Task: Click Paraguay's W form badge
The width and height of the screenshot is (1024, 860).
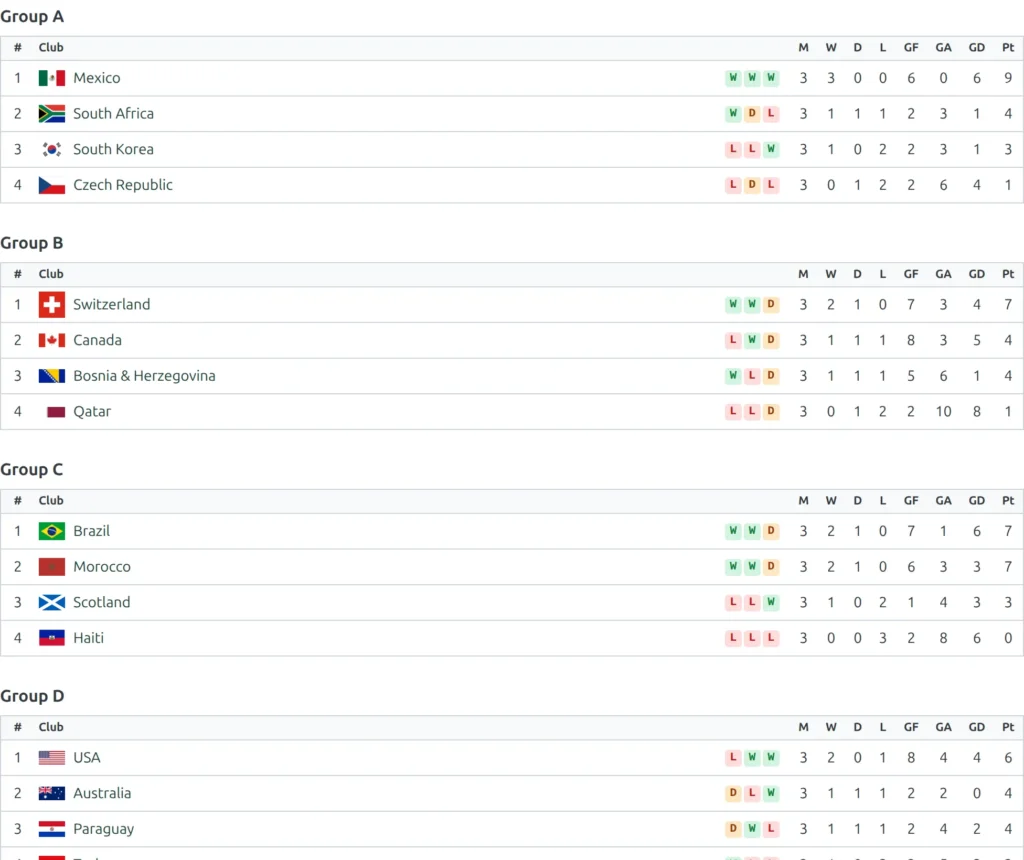Action: point(752,829)
